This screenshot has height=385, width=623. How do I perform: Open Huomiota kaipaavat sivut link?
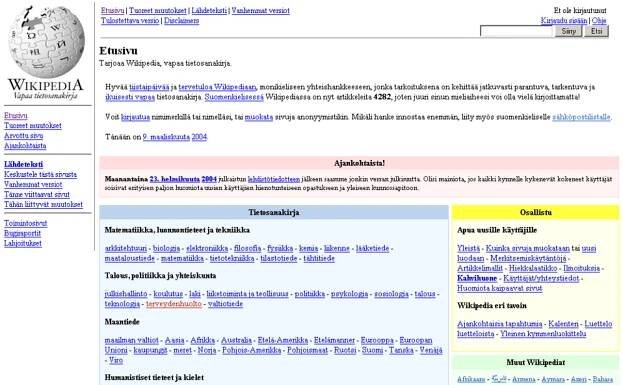point(500,288)
